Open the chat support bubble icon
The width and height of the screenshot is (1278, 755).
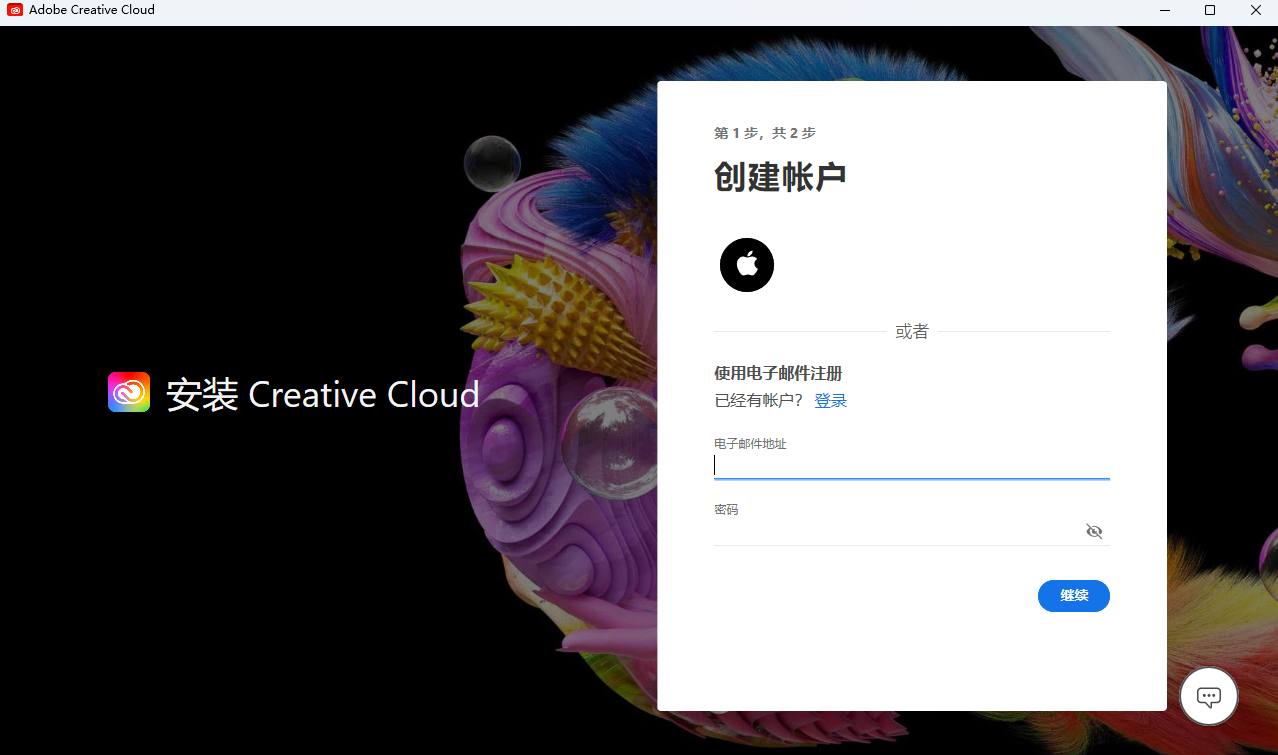click(x=1208, y=696)
